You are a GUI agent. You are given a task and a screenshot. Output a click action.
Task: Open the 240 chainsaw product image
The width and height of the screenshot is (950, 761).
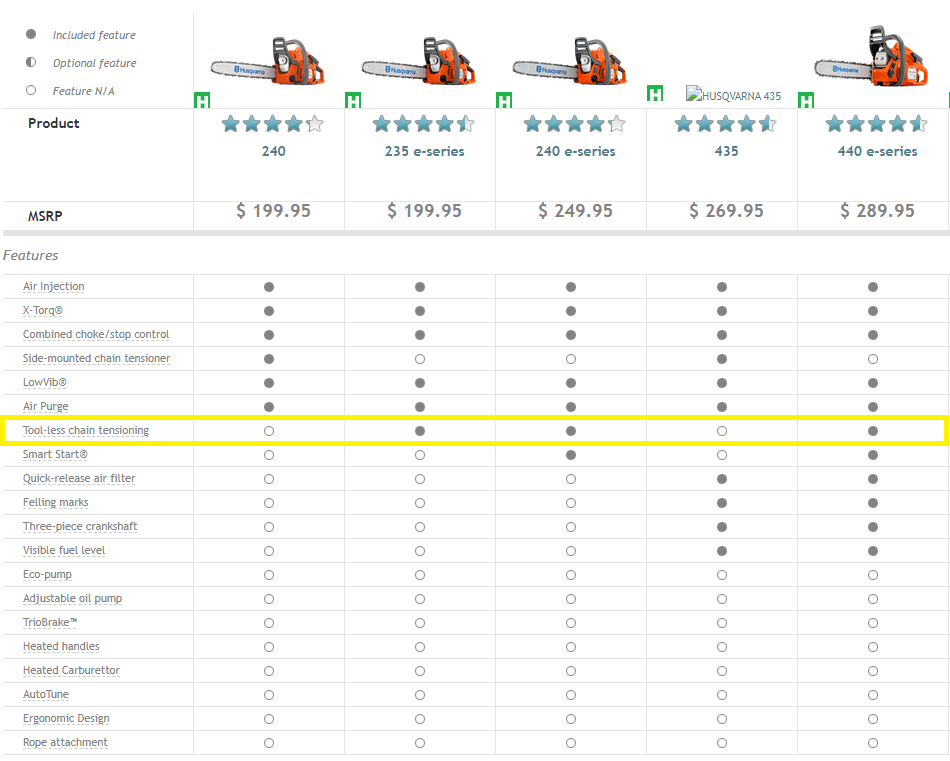[x=268, y=61]
